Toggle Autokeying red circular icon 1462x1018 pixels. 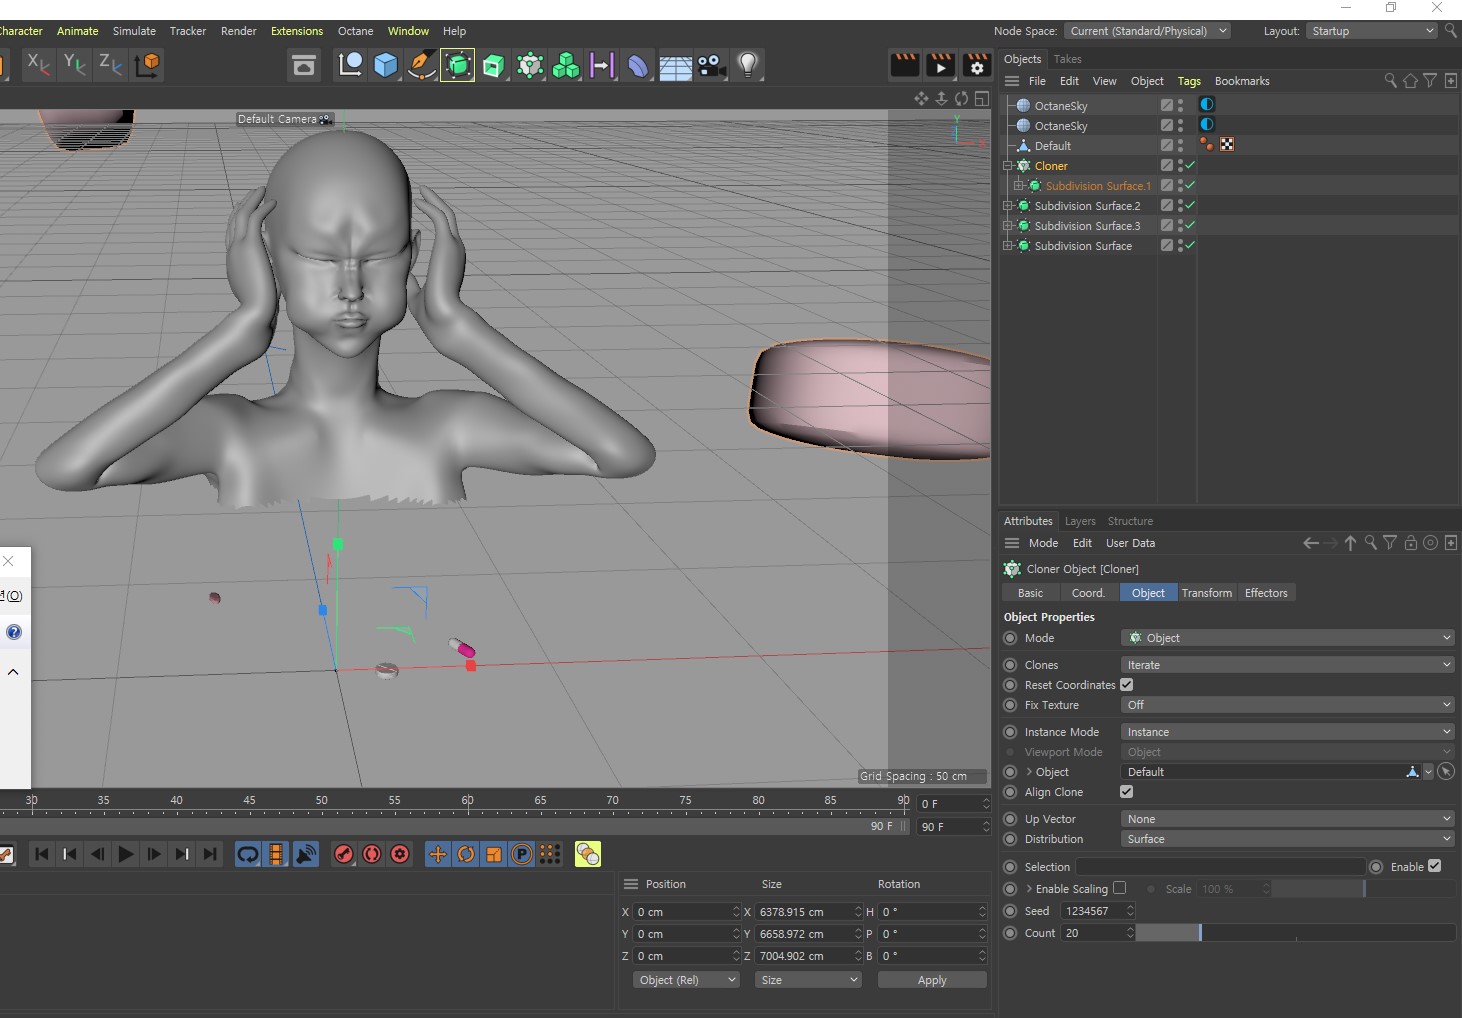click(x=372, y=854)
